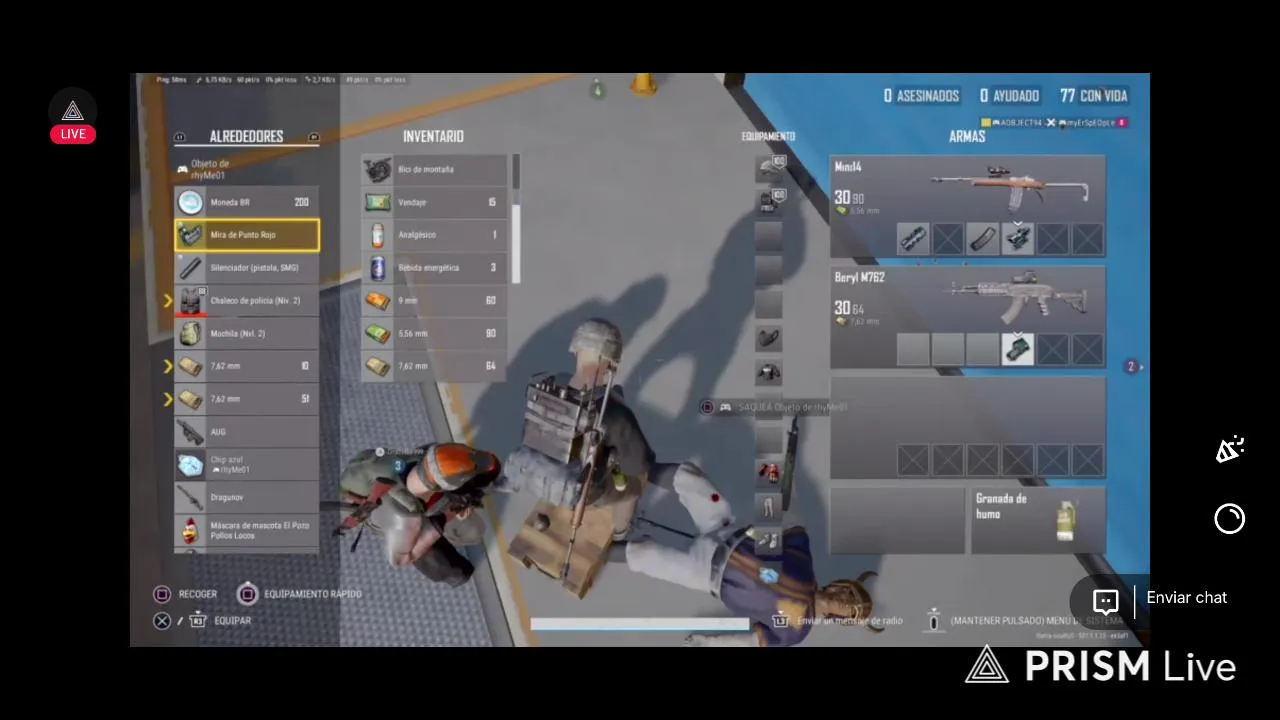
Task: Click the 77 CON VIDA counter
Action: point(1094,96)
